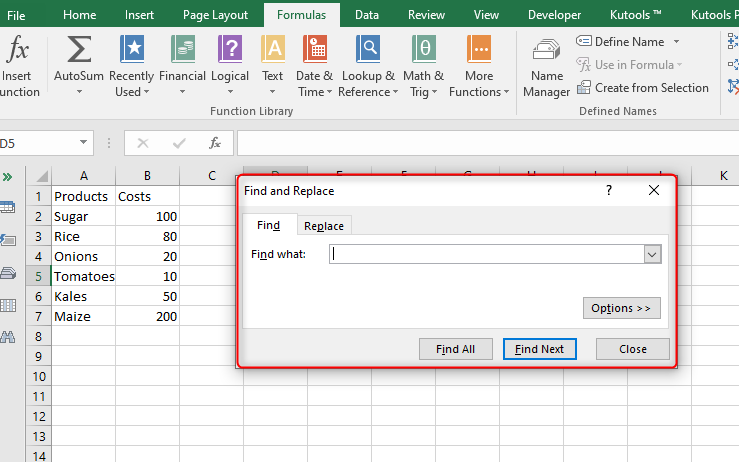This screenshot has height=462, width=739.
Task: Open the File tab
Action: point(16,15)
